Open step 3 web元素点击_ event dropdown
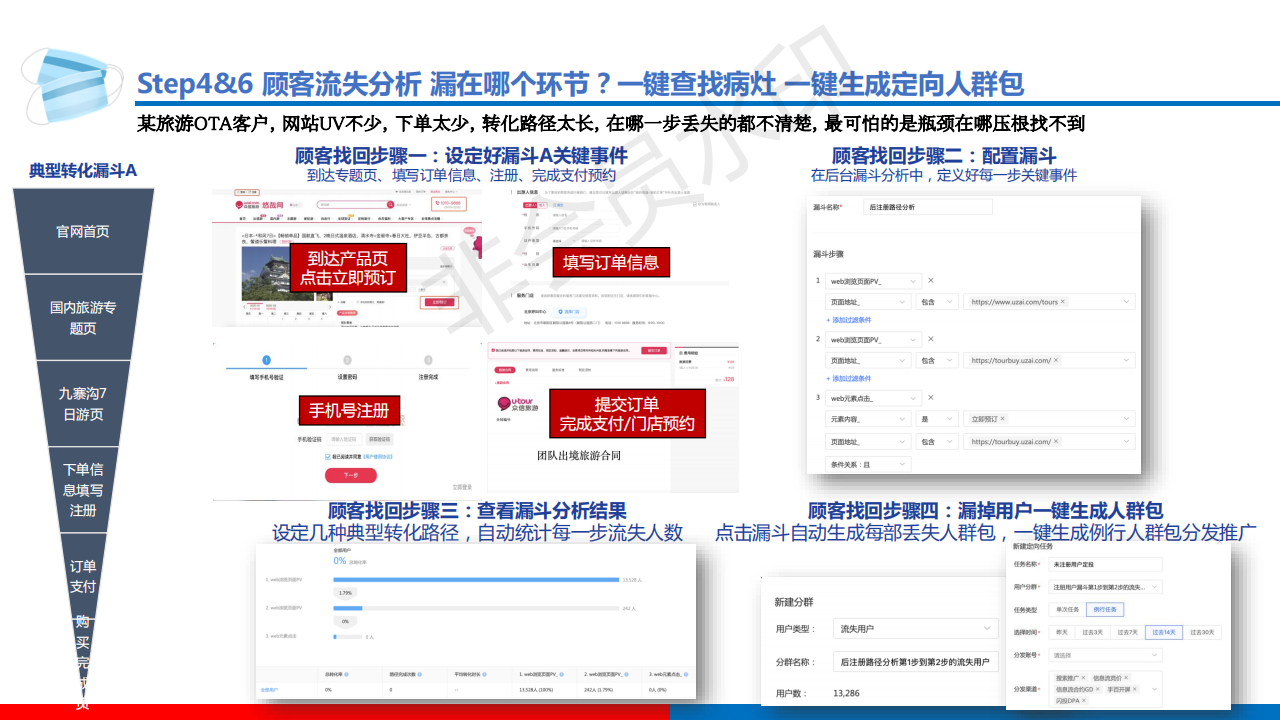The width and height of the screenshot is (1280, 720). point(873,398)
